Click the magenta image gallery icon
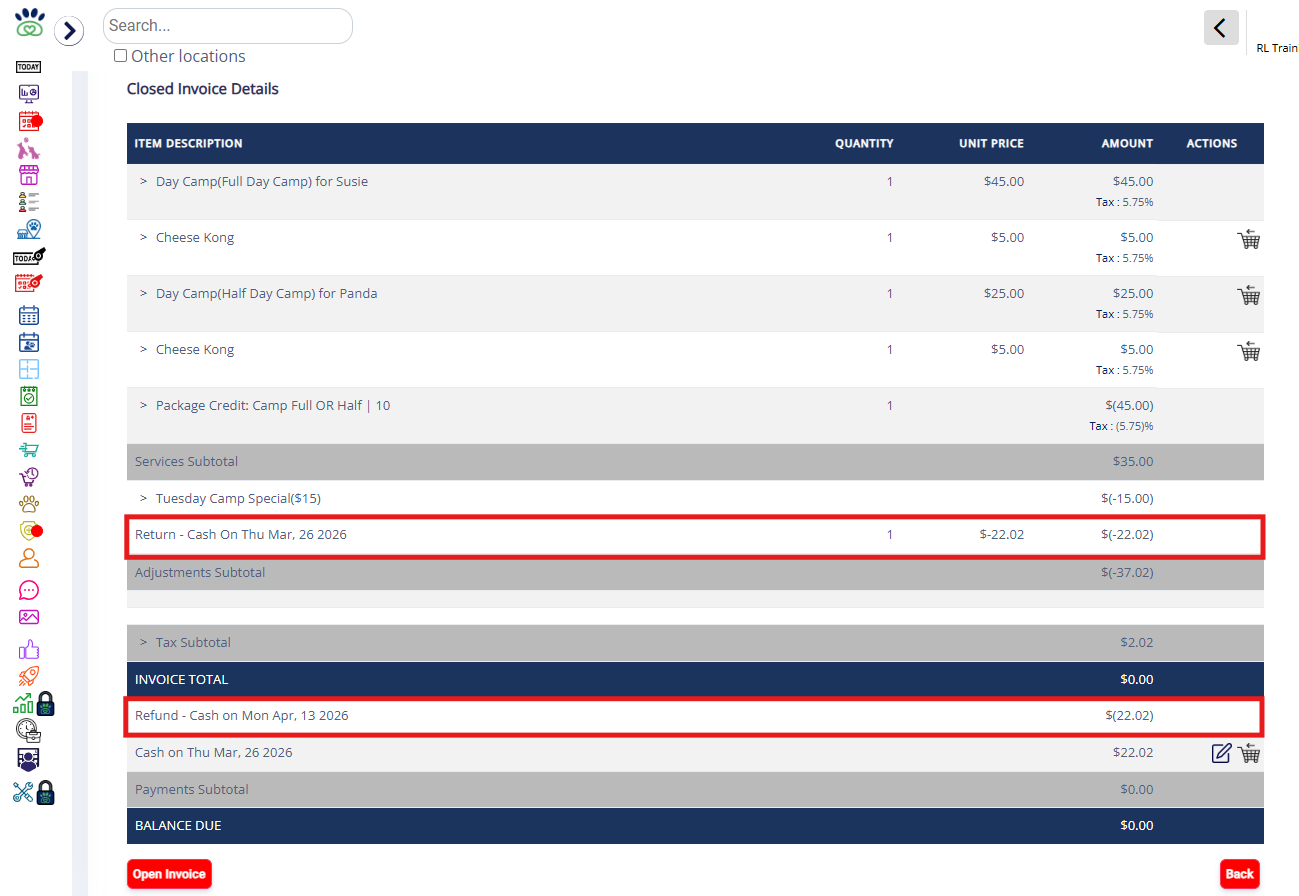 29,617
